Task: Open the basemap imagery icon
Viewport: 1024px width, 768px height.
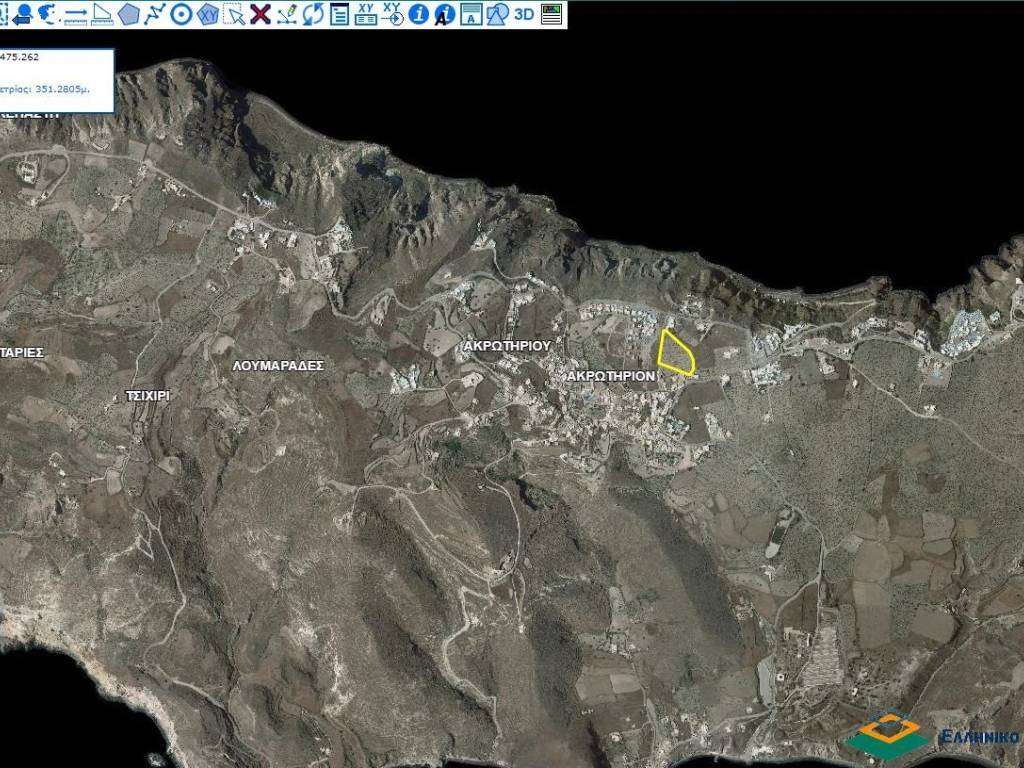Action: coord(551,14)
